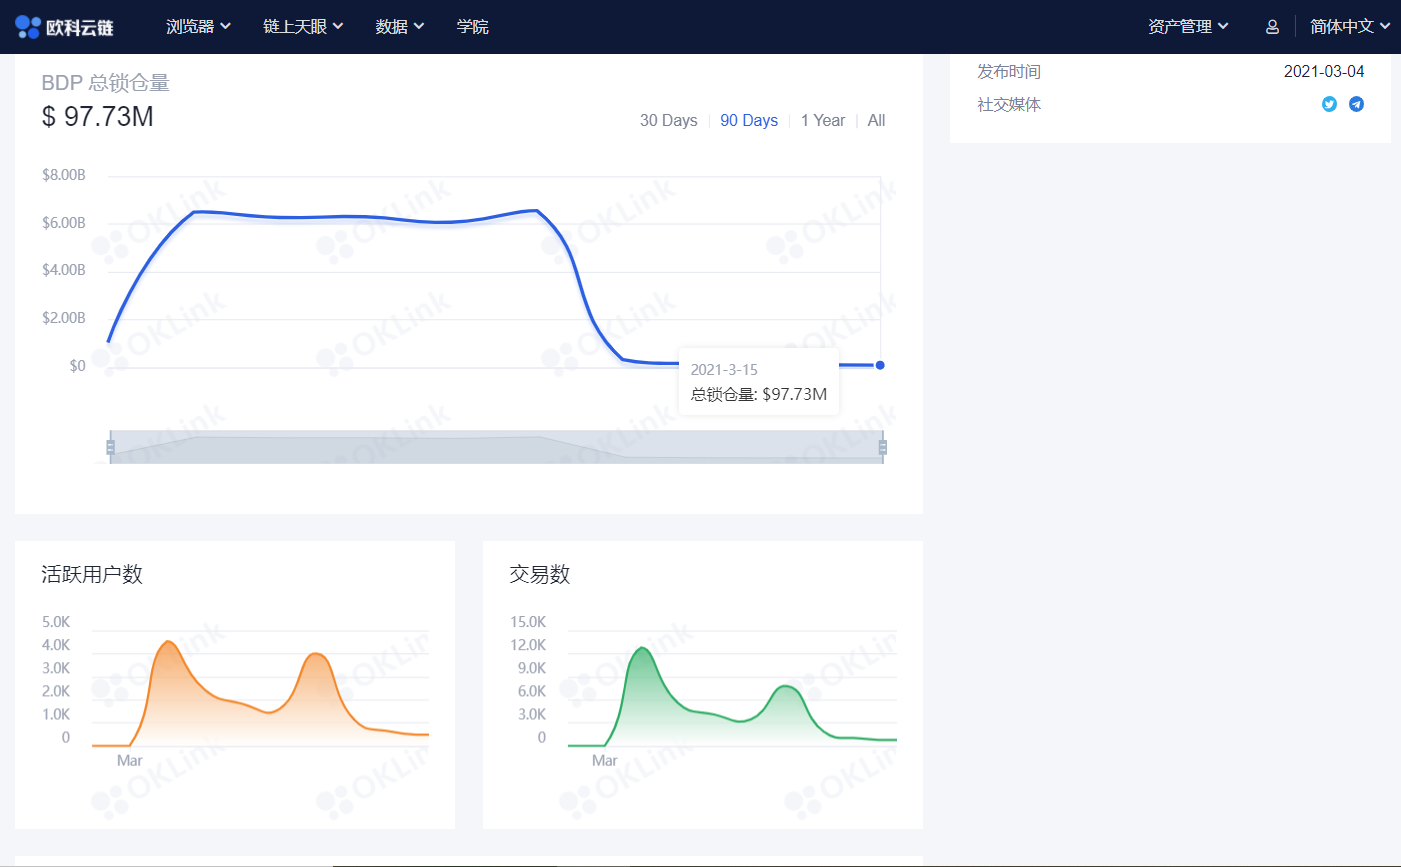Click the 2021-3-15 tooltip on the chart
1401x867 pixels.
coord(758,382)
